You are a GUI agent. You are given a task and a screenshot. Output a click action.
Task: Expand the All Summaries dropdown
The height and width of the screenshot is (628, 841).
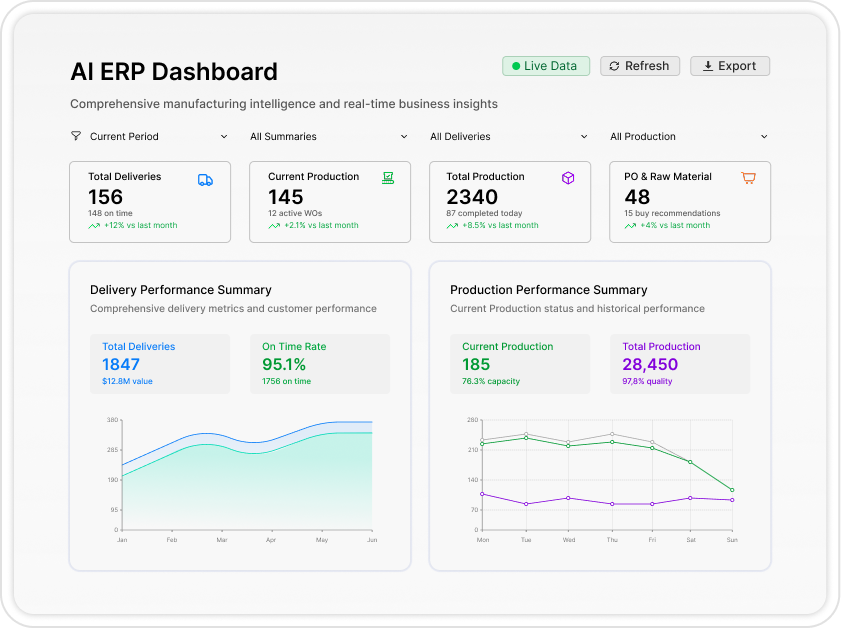(x=329, y=136)
